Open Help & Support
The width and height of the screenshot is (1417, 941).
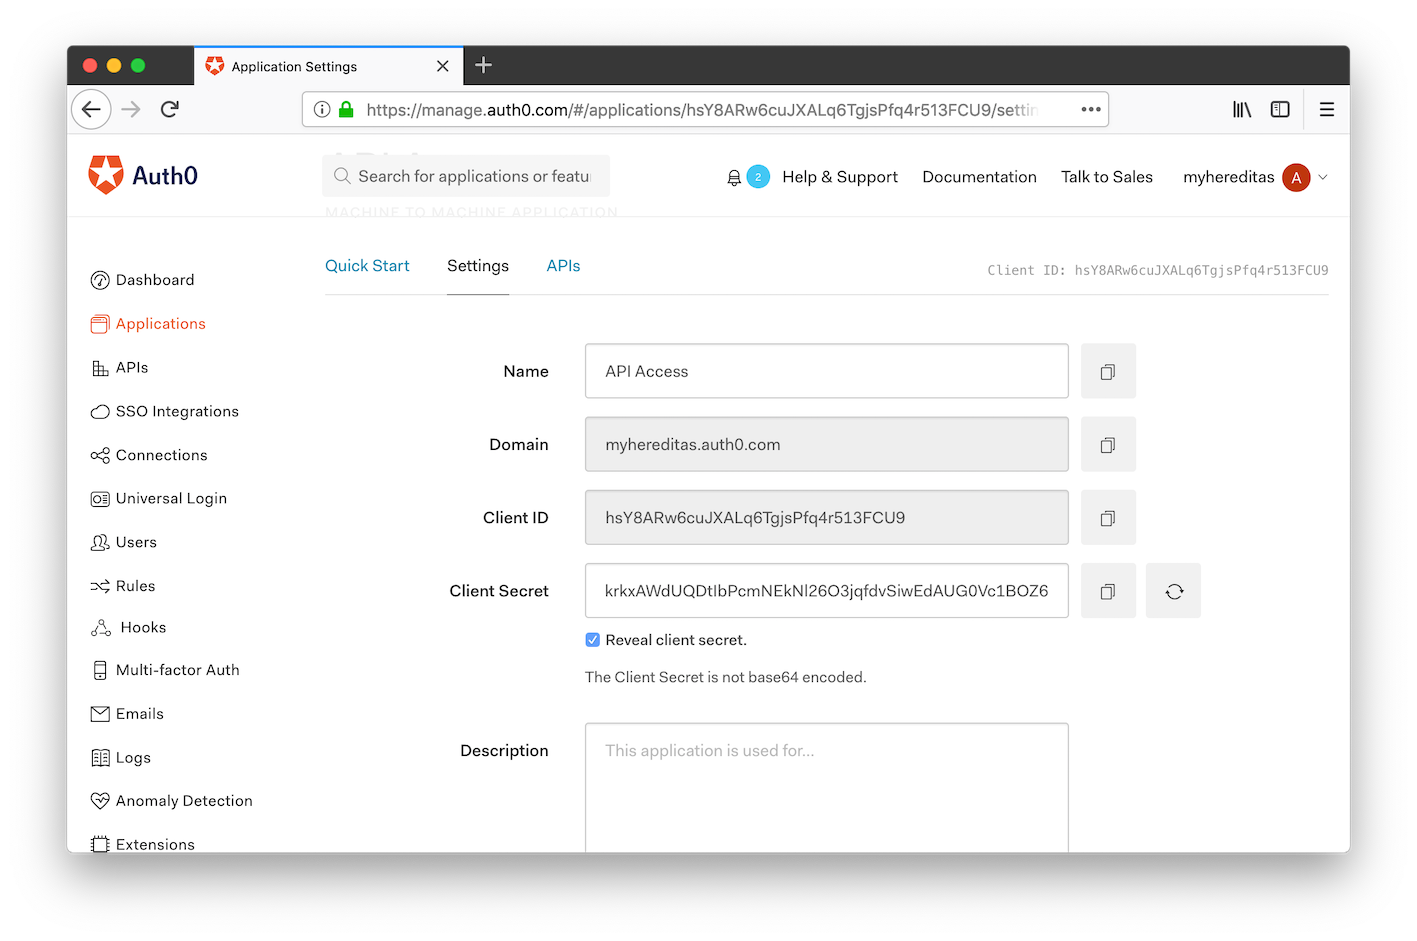point(840,177)
